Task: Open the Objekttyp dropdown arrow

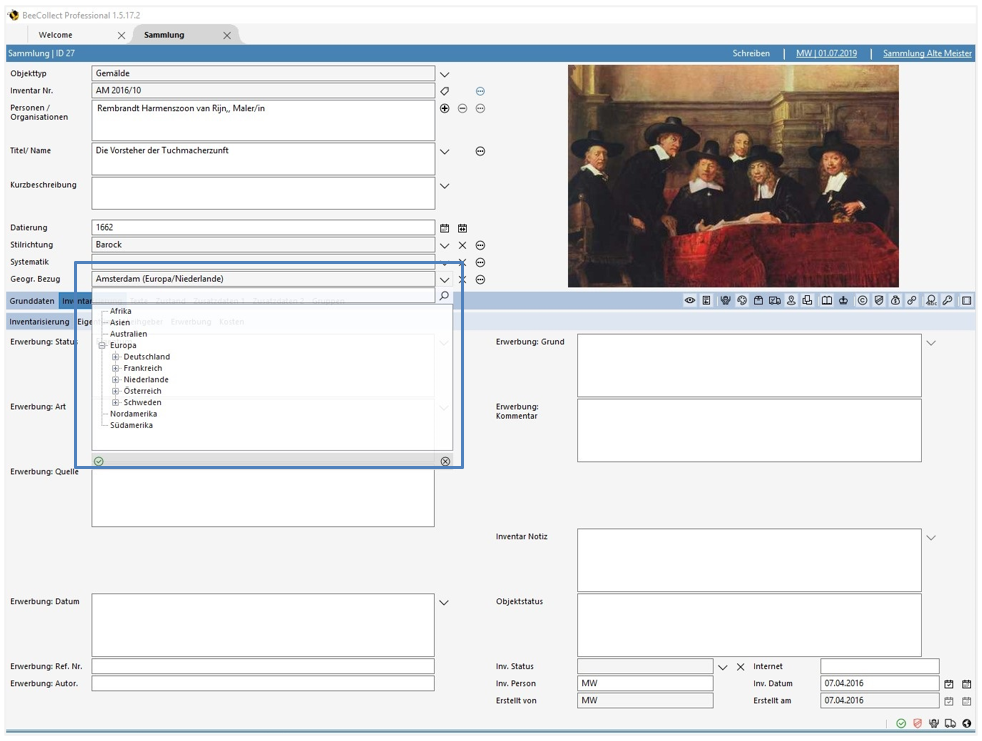Action: (x=444, y=72)
